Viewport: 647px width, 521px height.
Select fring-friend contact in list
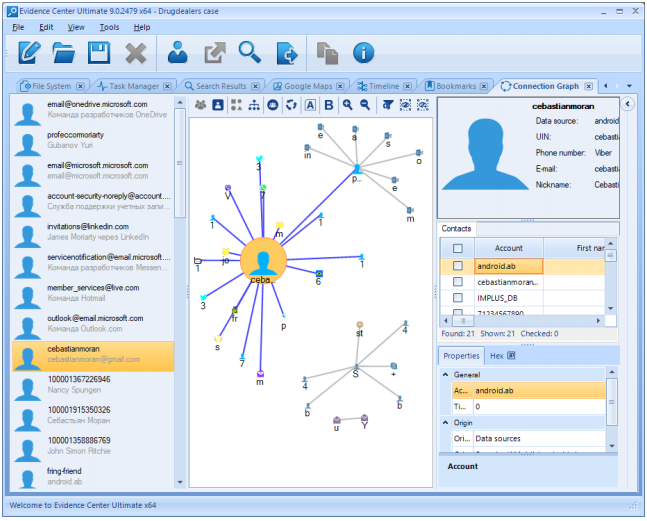point(93,476)
